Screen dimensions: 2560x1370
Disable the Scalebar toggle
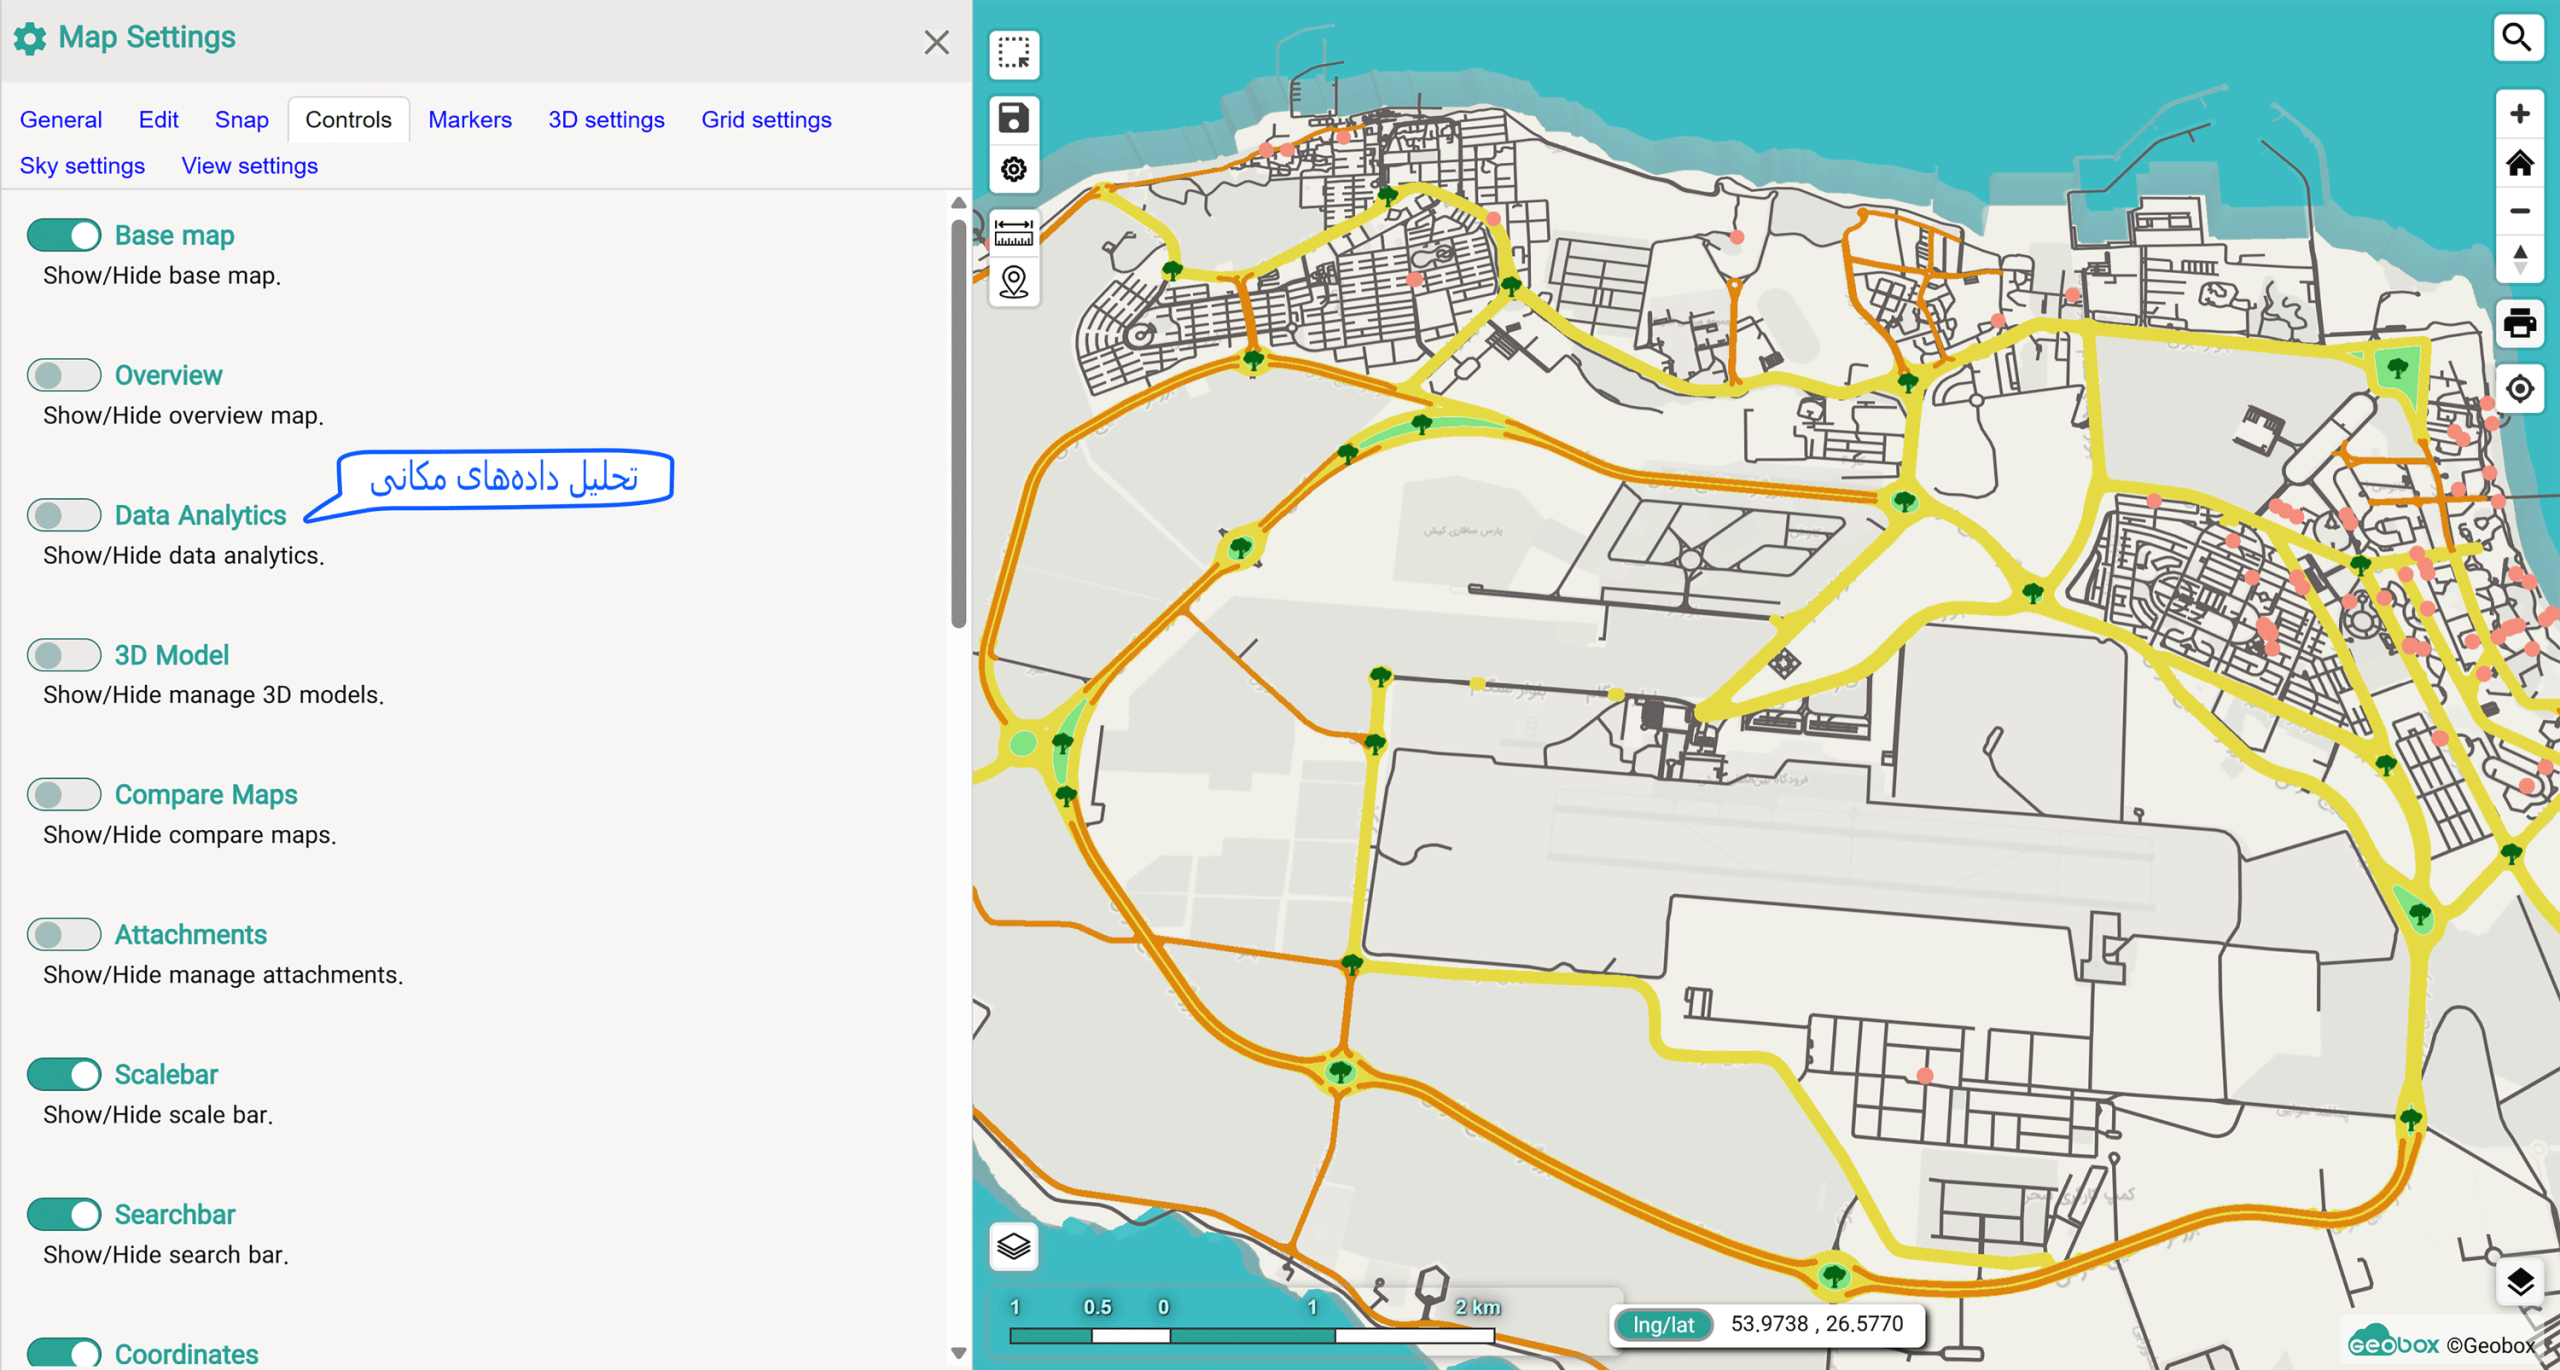pyautogui.click(x=64, y=1075)
